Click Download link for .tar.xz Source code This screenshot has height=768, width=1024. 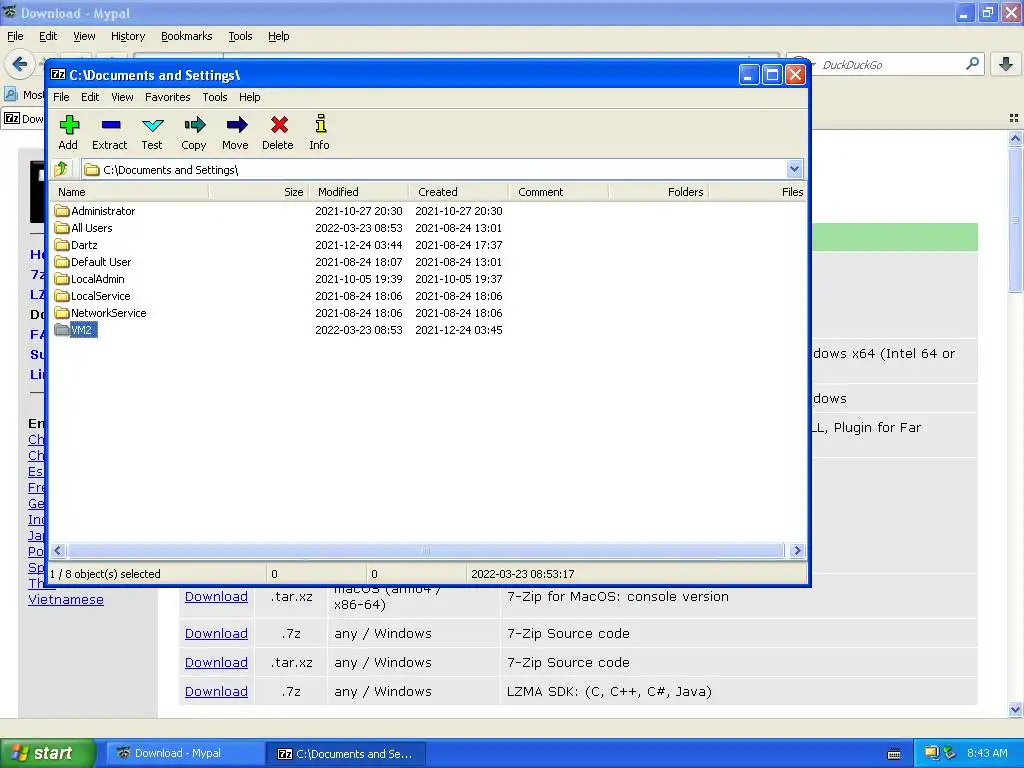216,662
